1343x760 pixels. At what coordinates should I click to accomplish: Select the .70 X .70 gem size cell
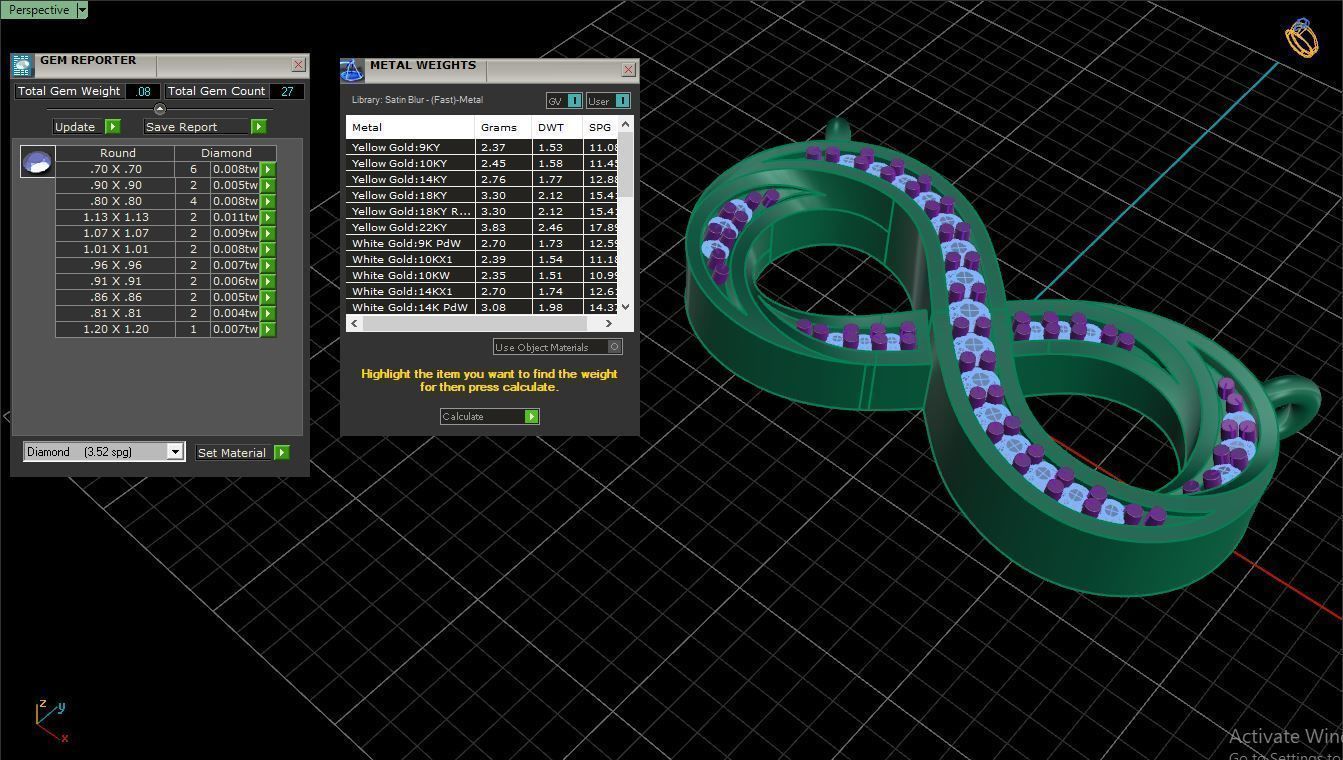116,169
